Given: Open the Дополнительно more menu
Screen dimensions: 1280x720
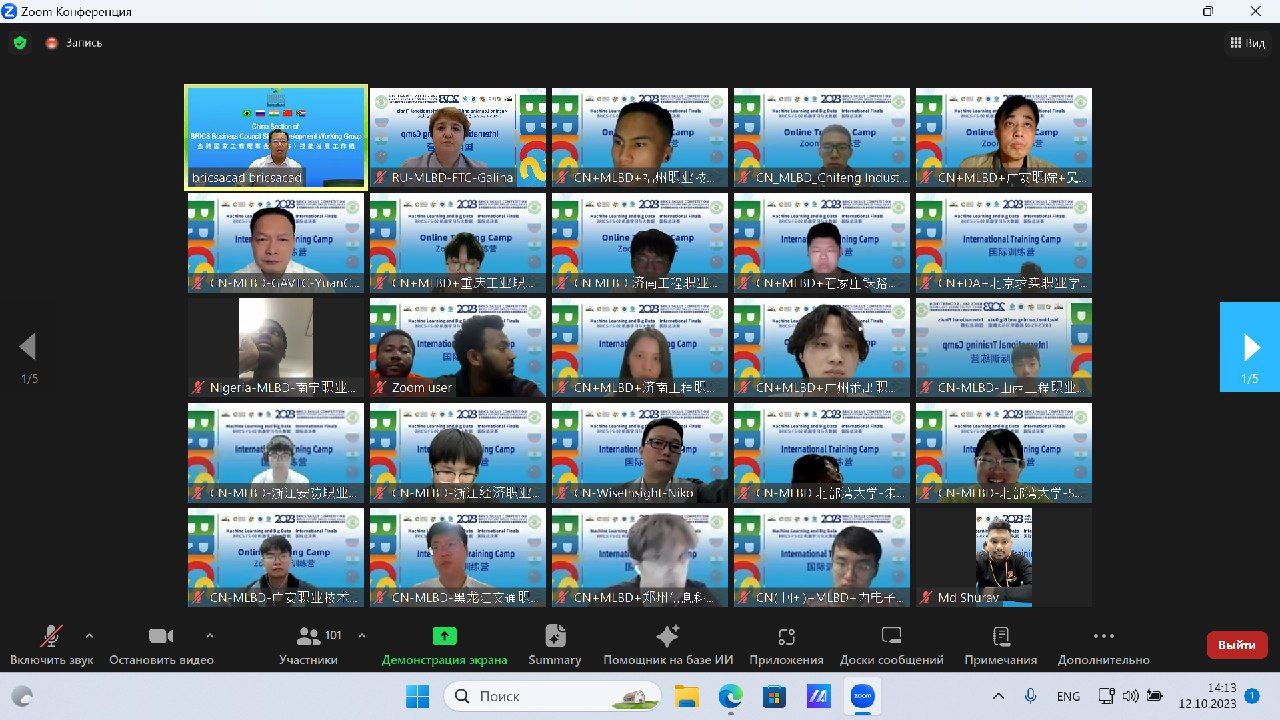Looking at the screenshot, I should 1103,637.
